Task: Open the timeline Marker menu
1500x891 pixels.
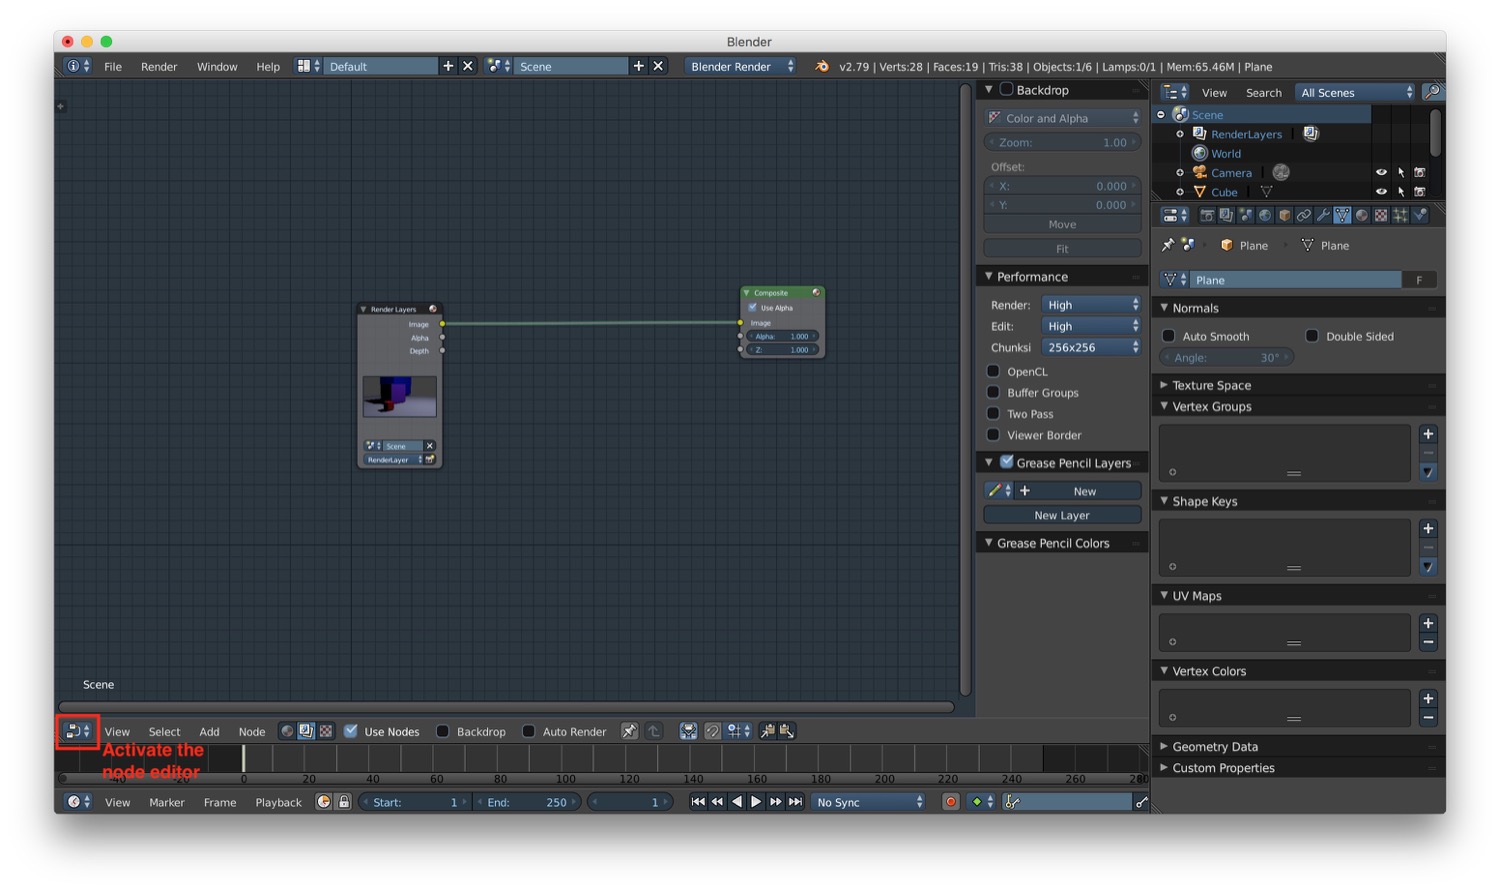Action: [x=167, y=802]
